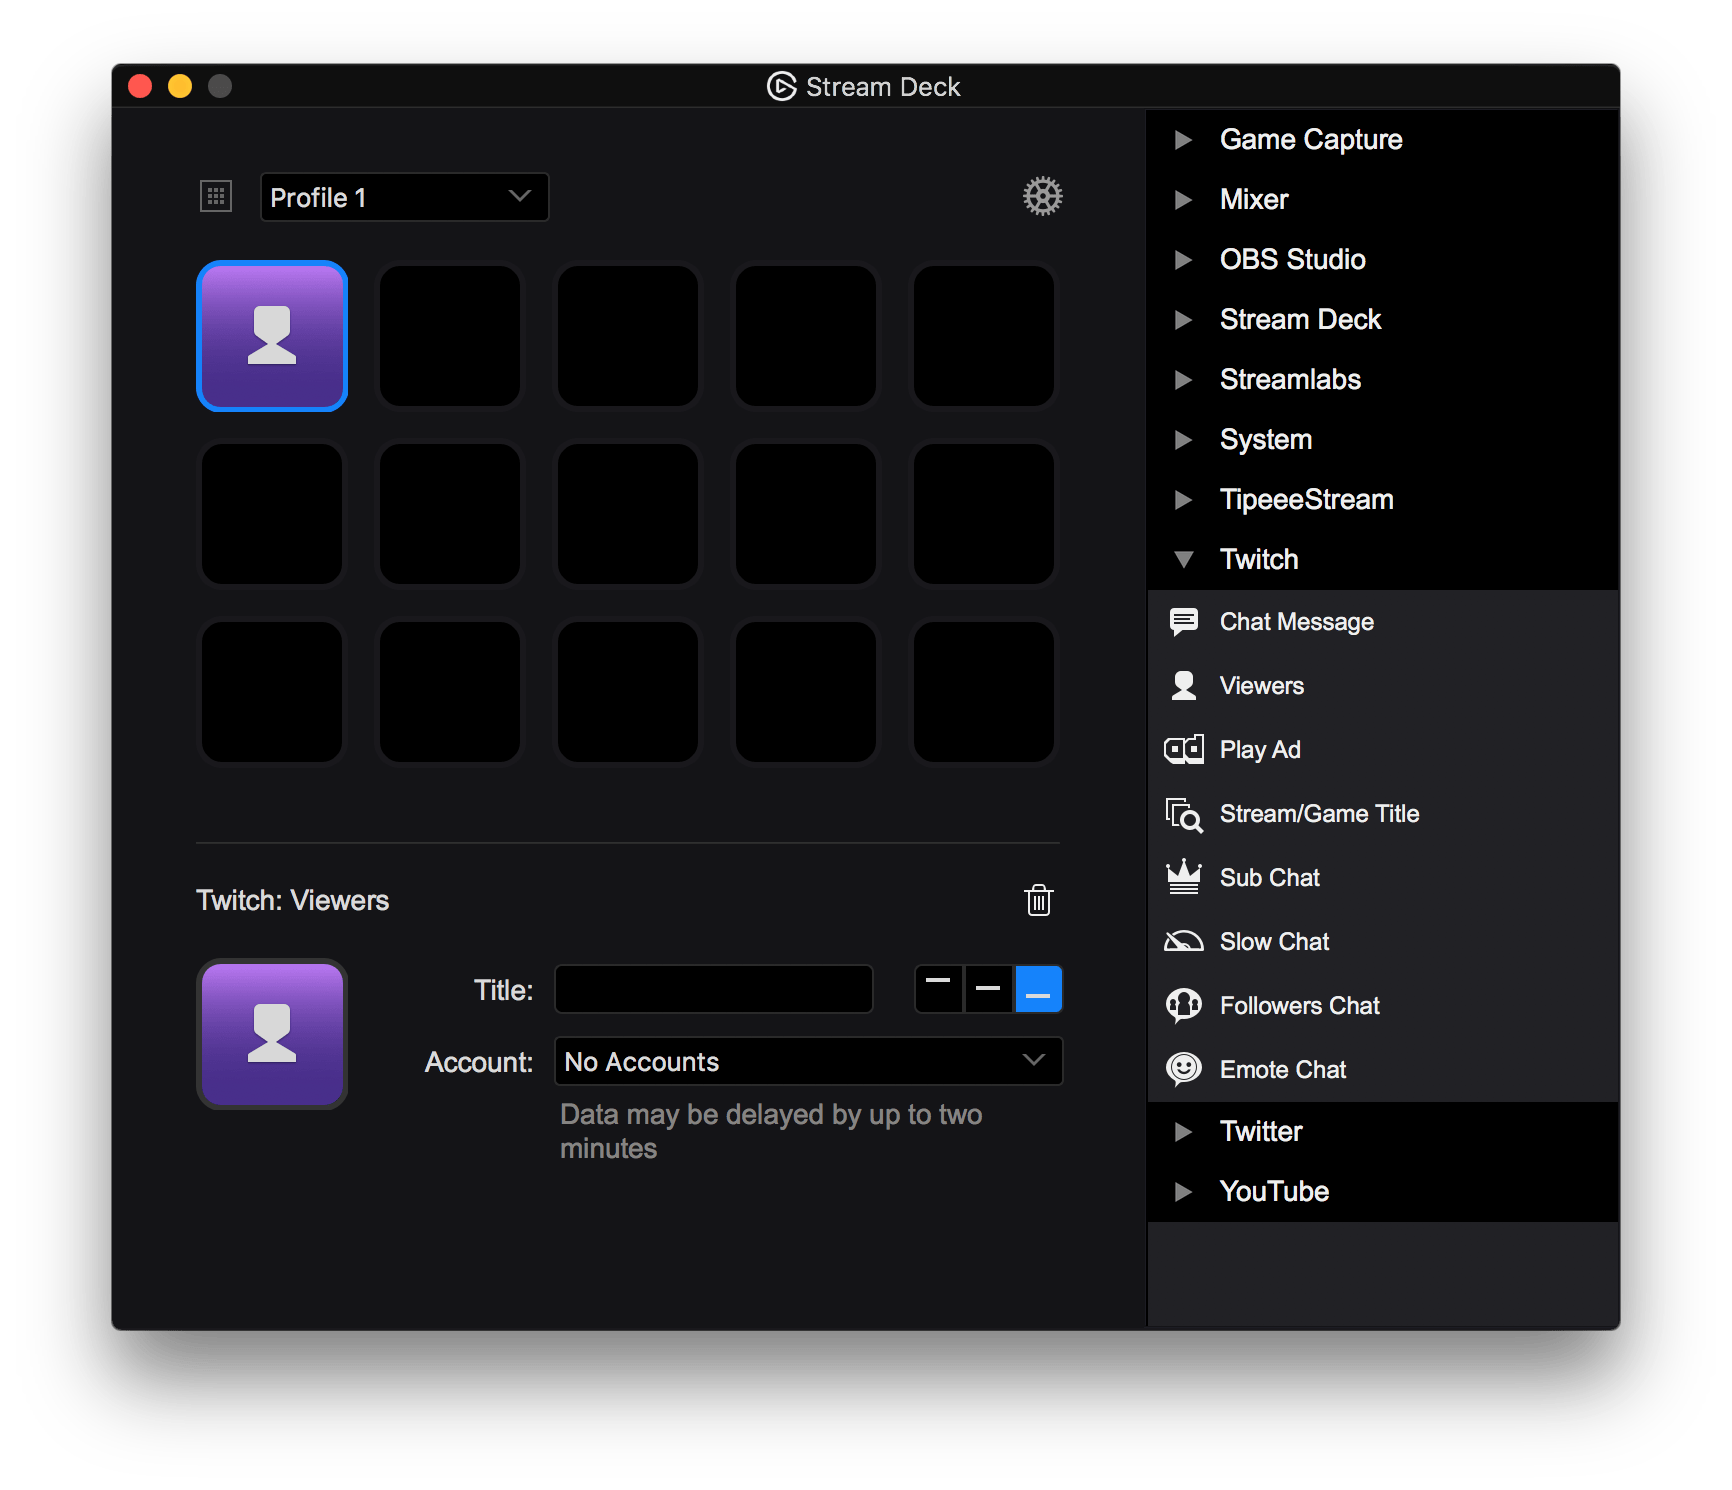This screenshot has width=1732, height=1490.
Task: Delete the Viewers action with trash icon
Action: [1039, 900]
